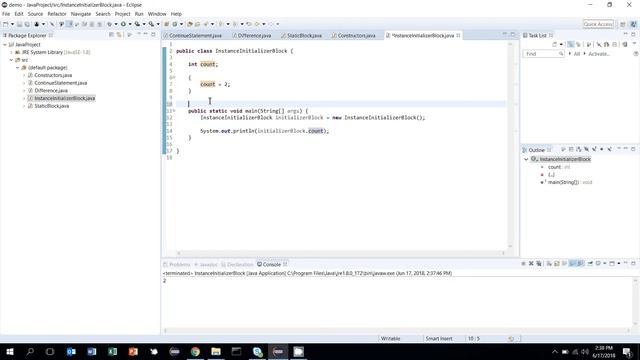Open File Explorer from the taskbar
Viewport: 640px width, 360px height.
point(216,351)
